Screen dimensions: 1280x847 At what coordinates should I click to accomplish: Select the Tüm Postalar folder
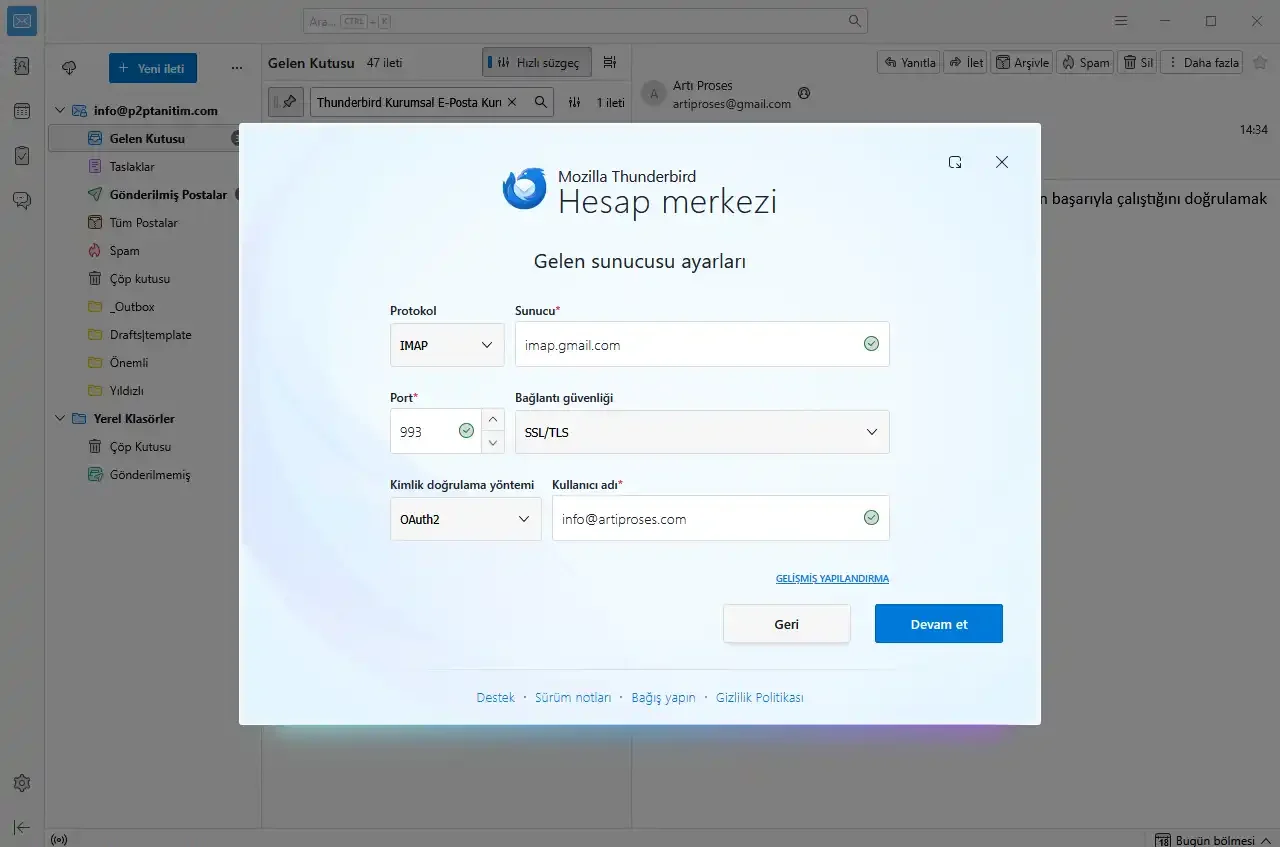point(145,223)
